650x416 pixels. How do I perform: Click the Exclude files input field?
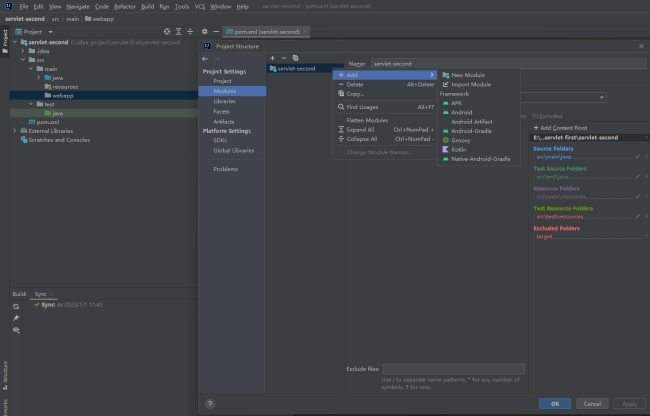click(453, 369)
